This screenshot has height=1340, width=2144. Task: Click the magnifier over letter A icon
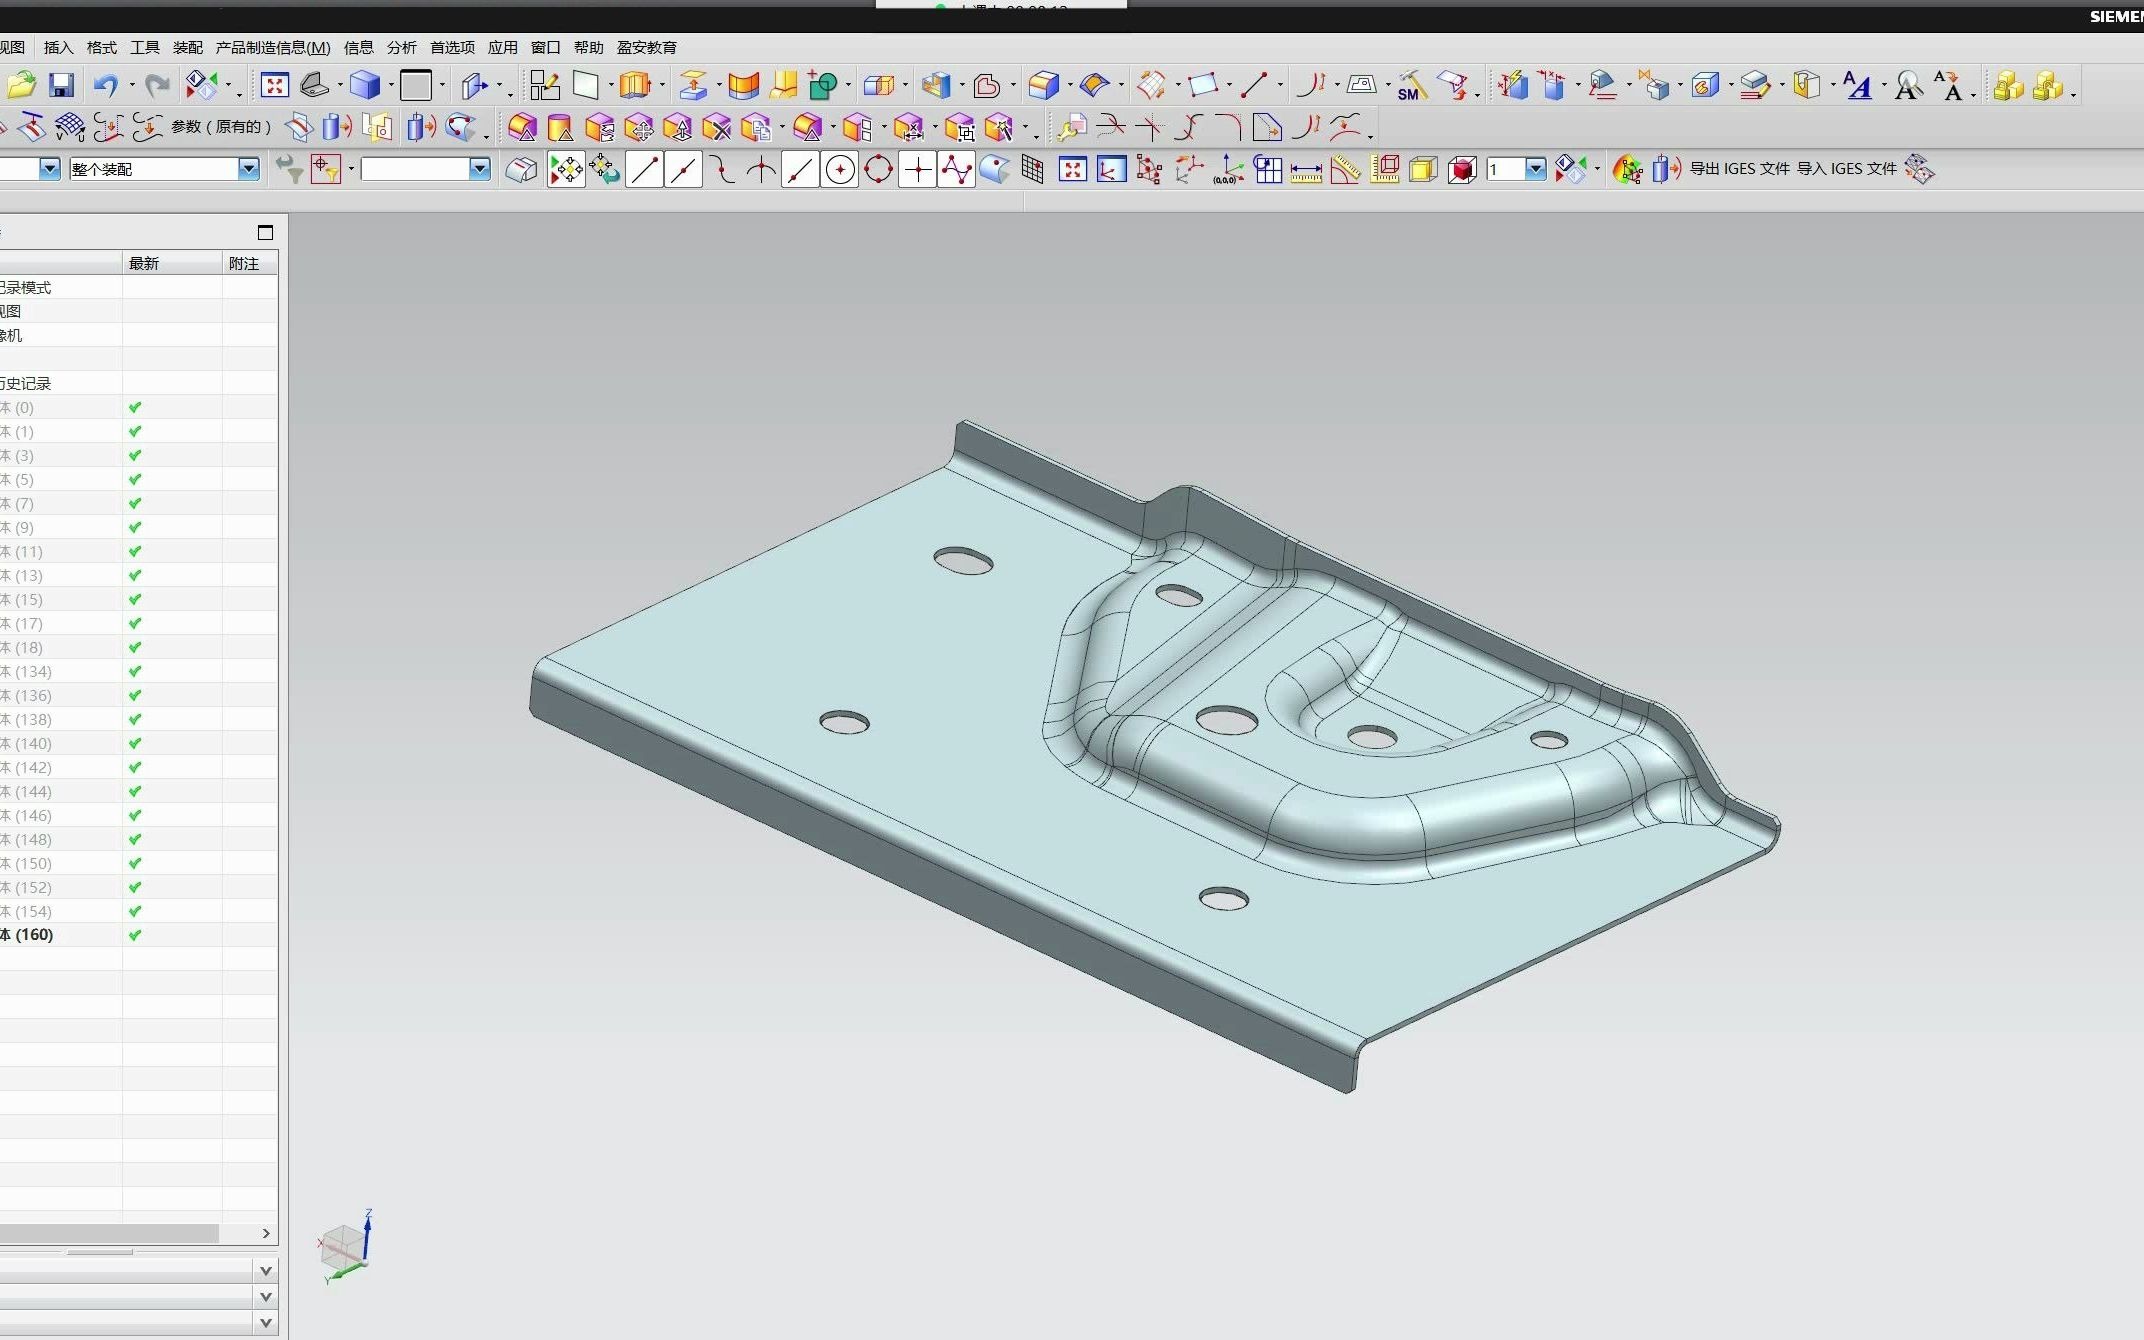(1909, 86)
